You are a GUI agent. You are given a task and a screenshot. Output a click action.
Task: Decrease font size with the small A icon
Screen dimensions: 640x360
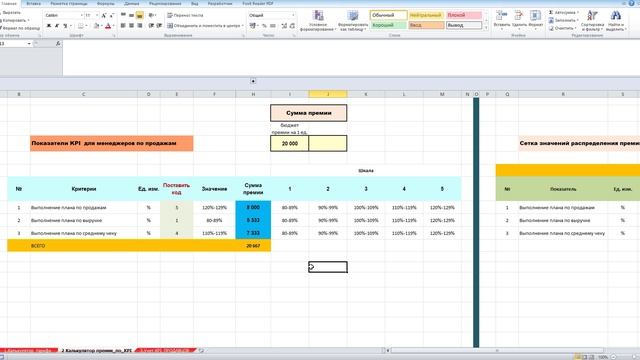pos(111,15)
